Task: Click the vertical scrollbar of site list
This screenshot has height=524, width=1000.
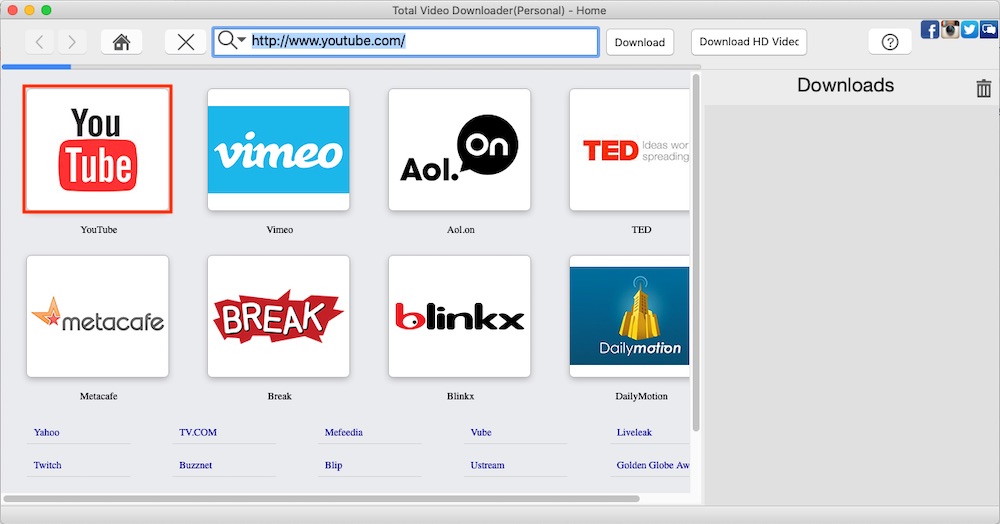Action: pos(696,252)
